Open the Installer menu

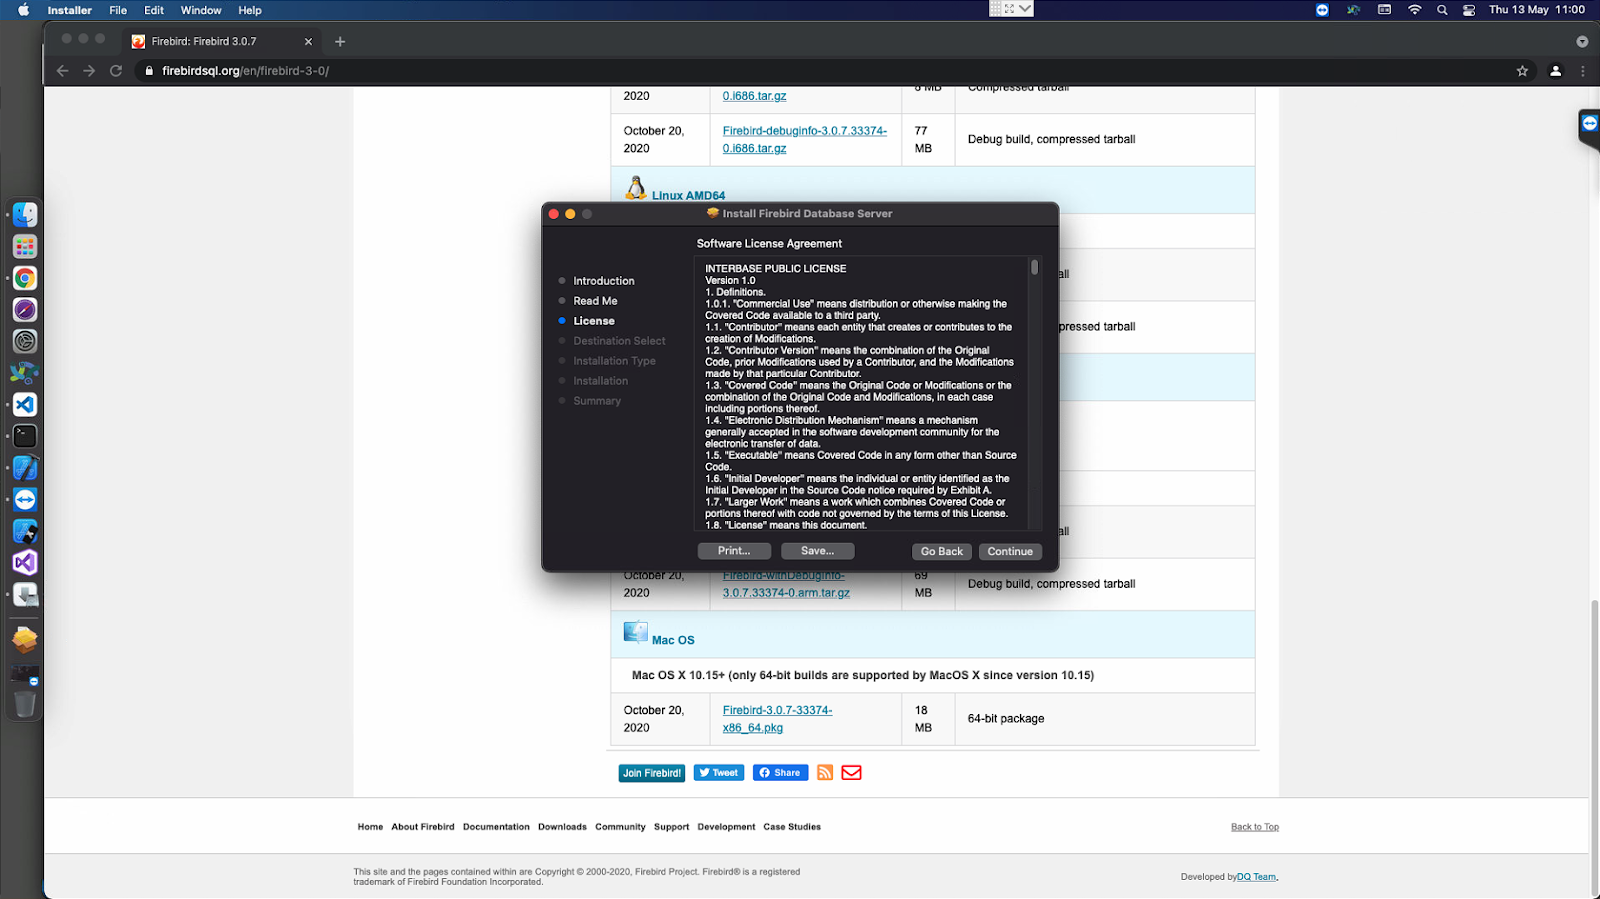[x=70, y=10]
